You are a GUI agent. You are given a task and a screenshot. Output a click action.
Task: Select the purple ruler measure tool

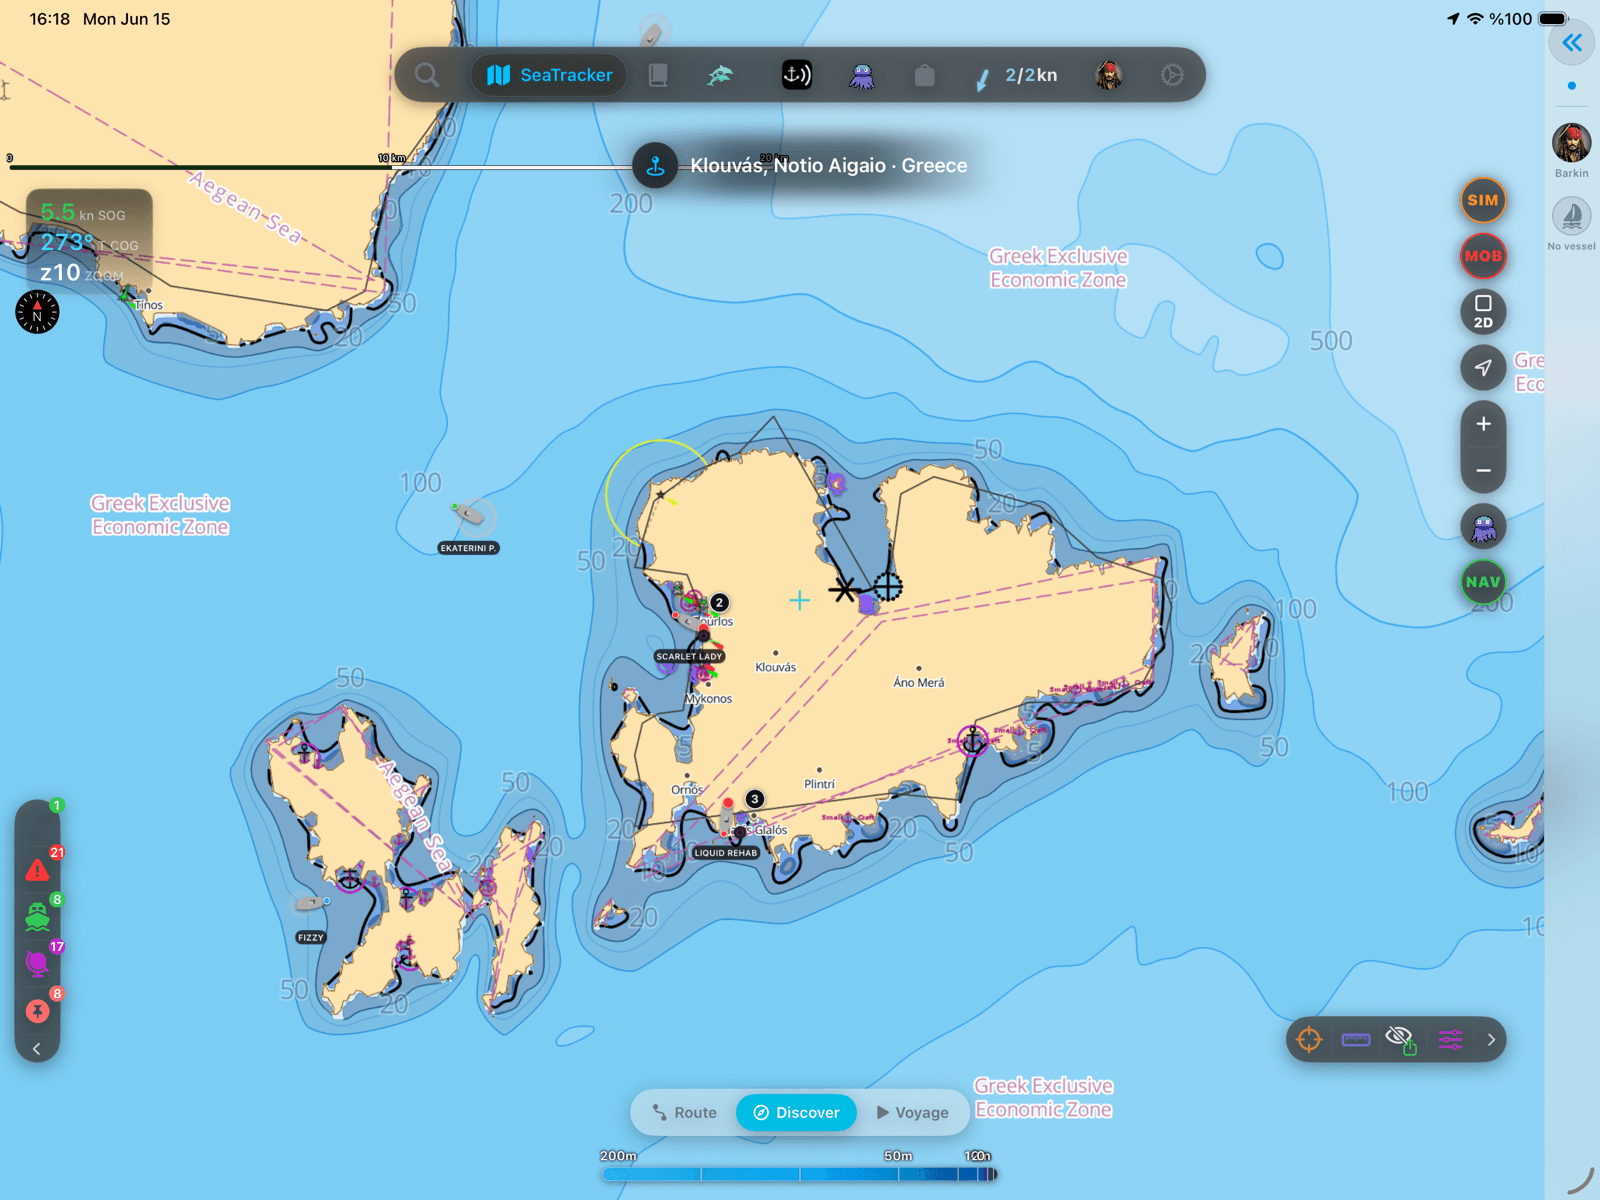pos(1356,1040)
